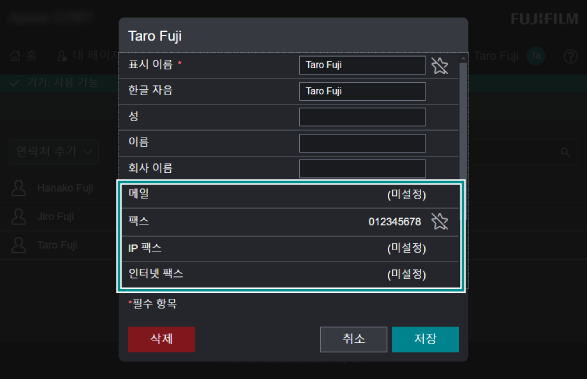587x379 pixels.
Task: Click the empty 이름 given name field
Action: pyautogui.click(x=362, y=143)
